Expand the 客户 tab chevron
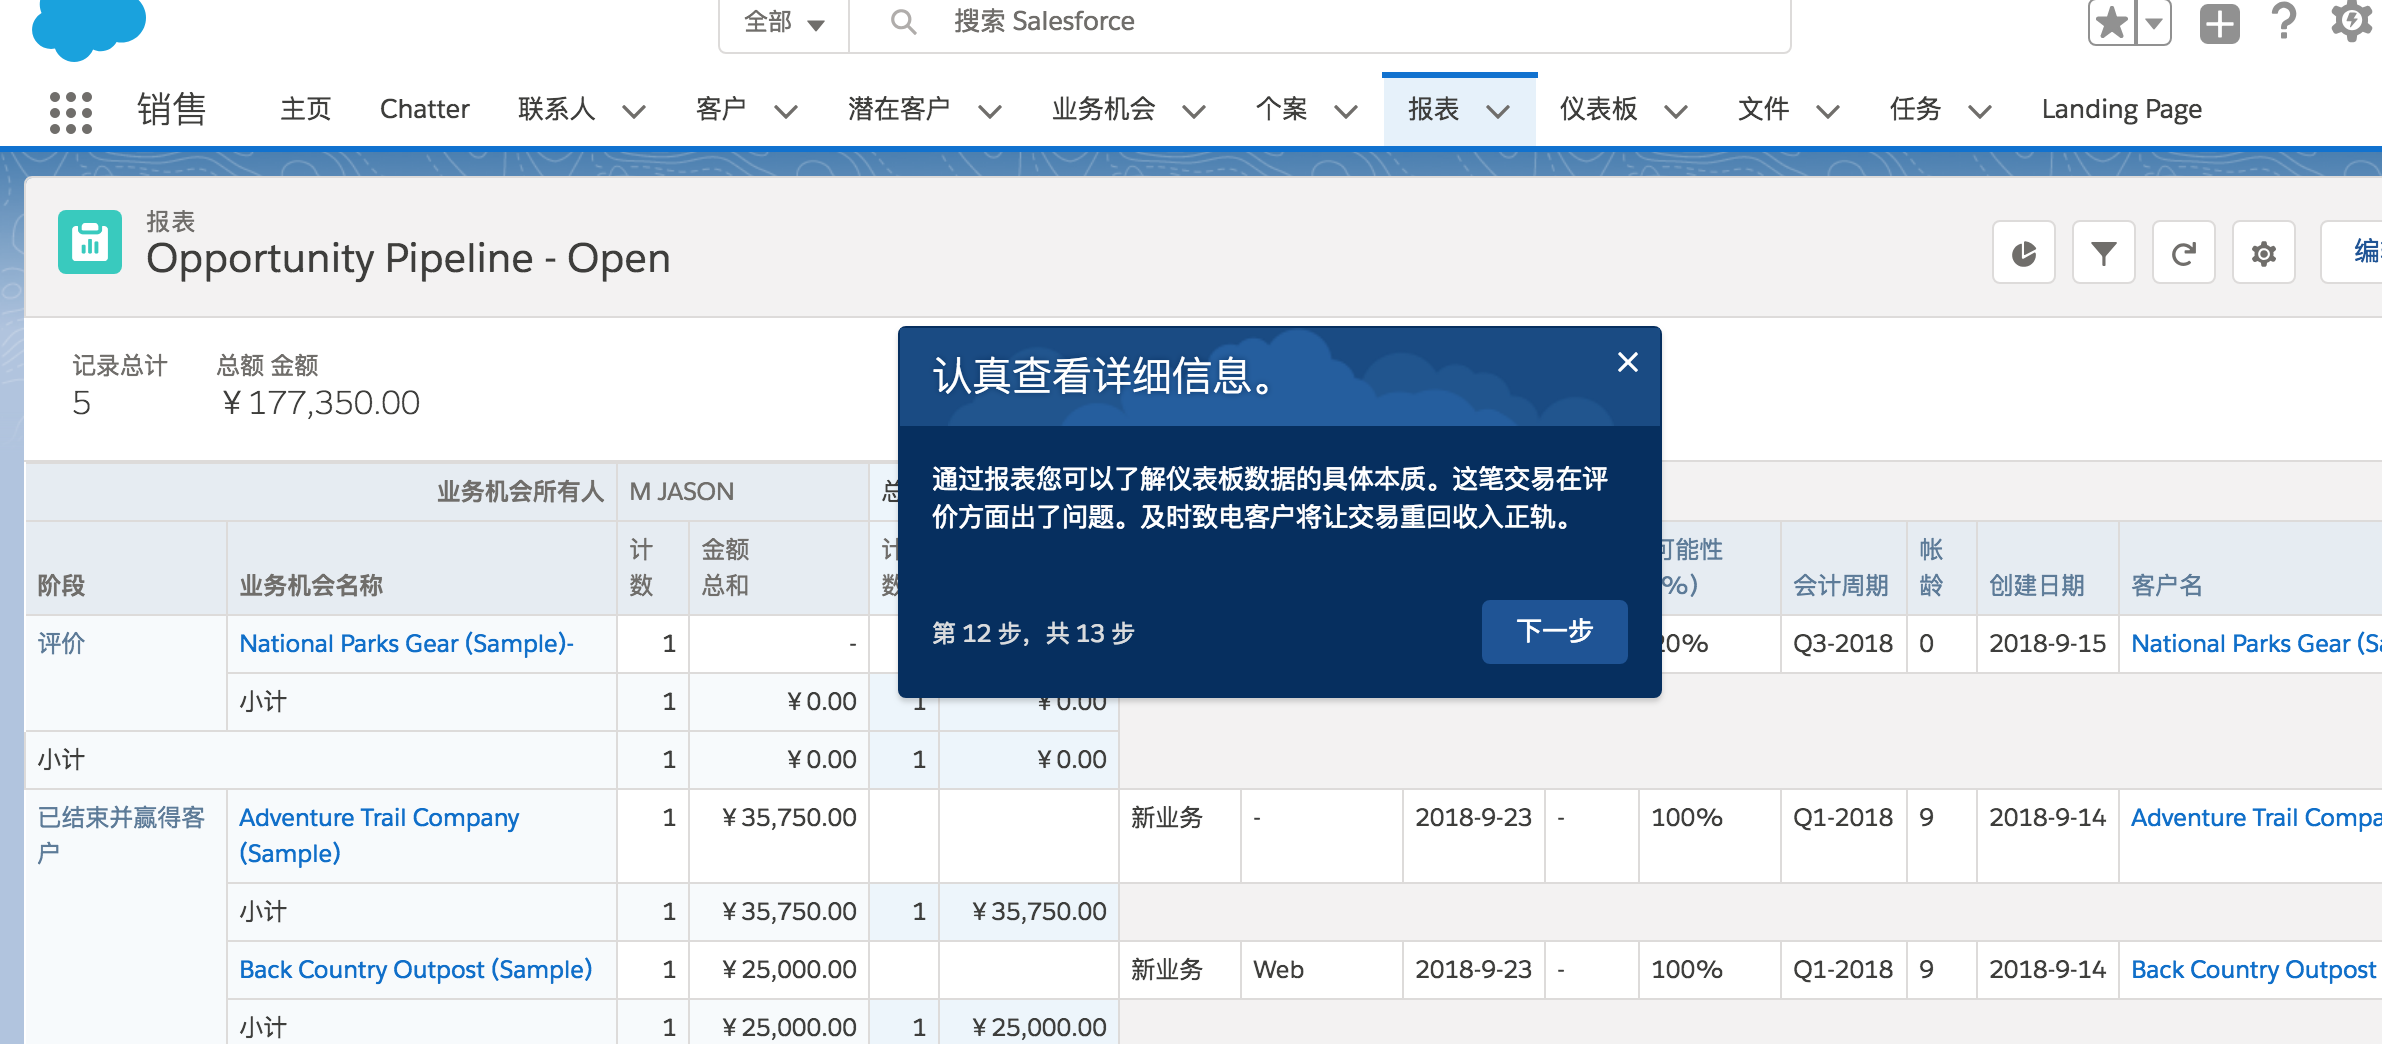The width and height of the screenshot is (2382, 1044). (x=786, y=111)
